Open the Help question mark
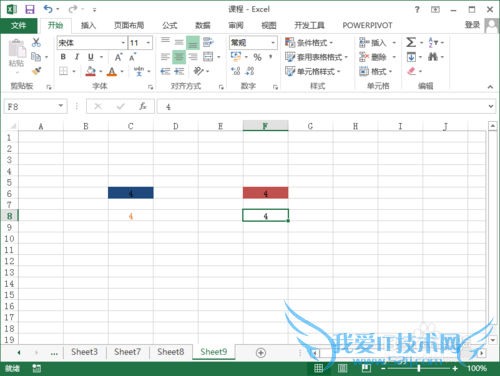500x376 pixels. (417, 9)
